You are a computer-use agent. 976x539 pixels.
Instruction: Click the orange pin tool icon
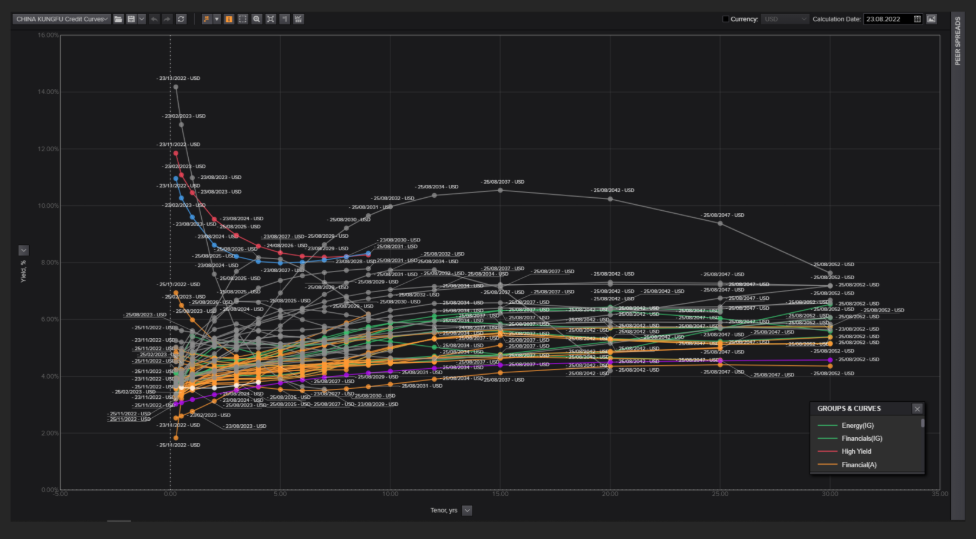coord(206,19)
